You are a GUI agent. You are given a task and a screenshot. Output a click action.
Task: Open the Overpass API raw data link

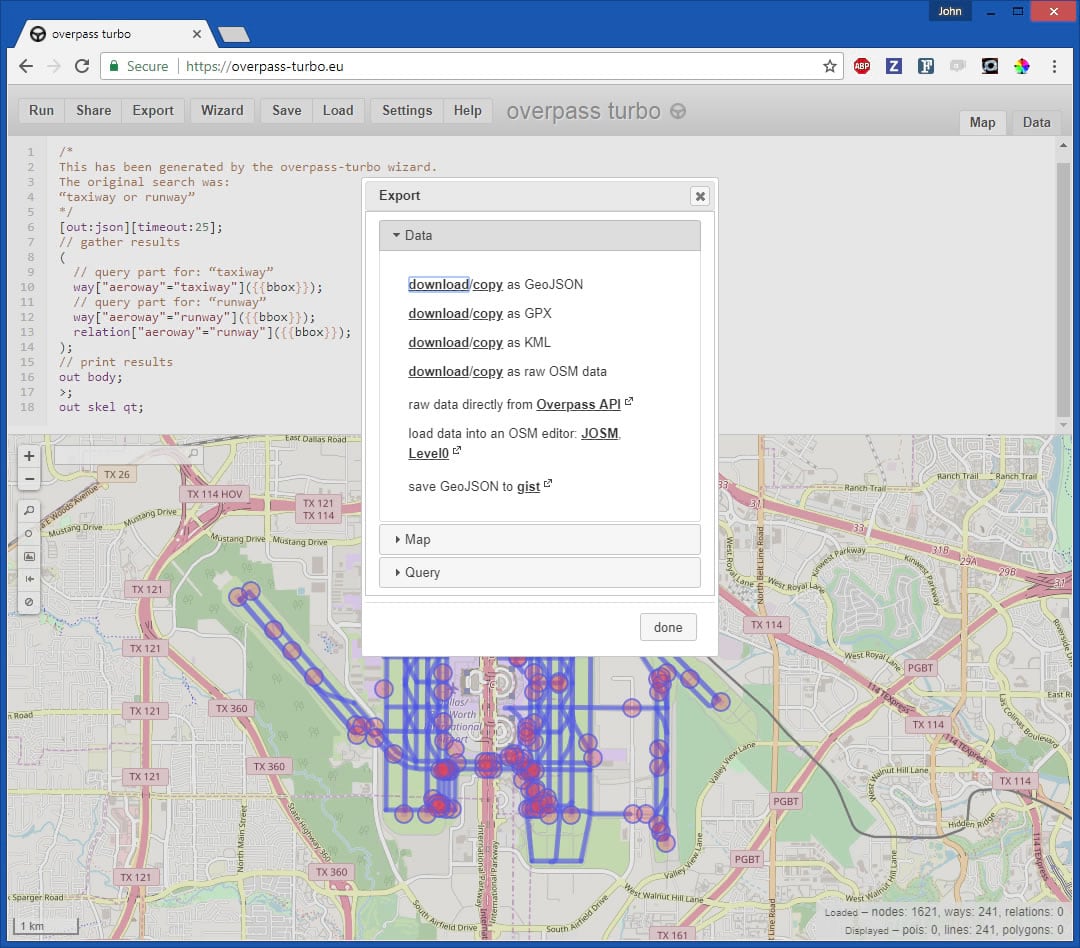(578, 404)
